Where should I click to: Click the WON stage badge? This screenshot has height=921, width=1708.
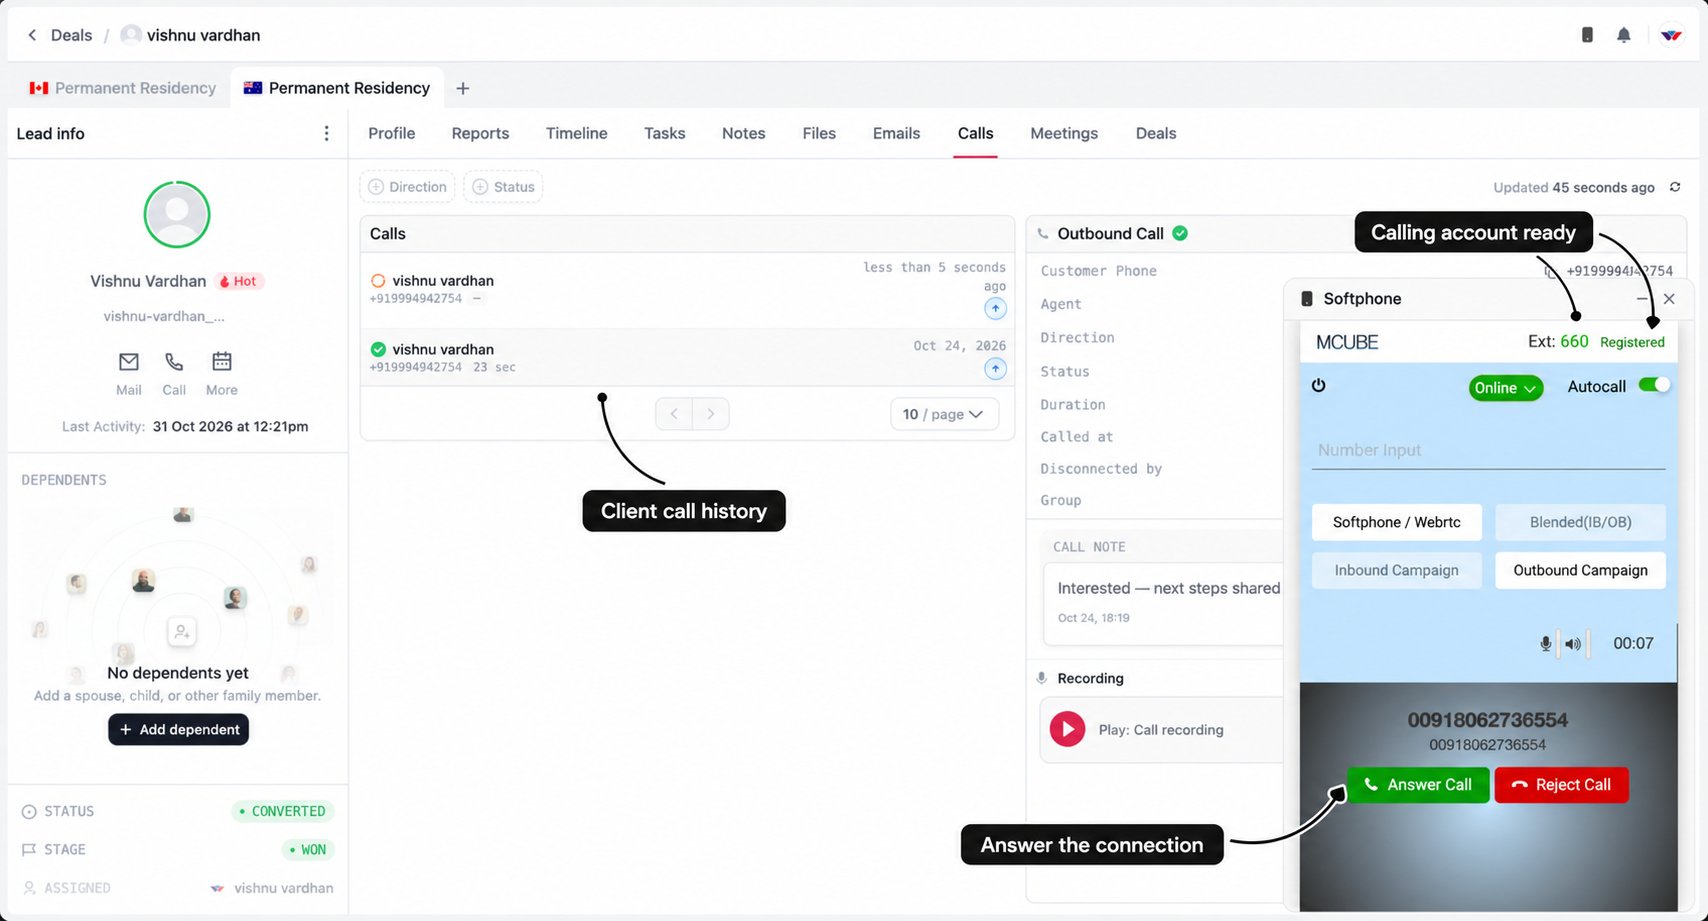pyautogui.click(x=308, y=850)
